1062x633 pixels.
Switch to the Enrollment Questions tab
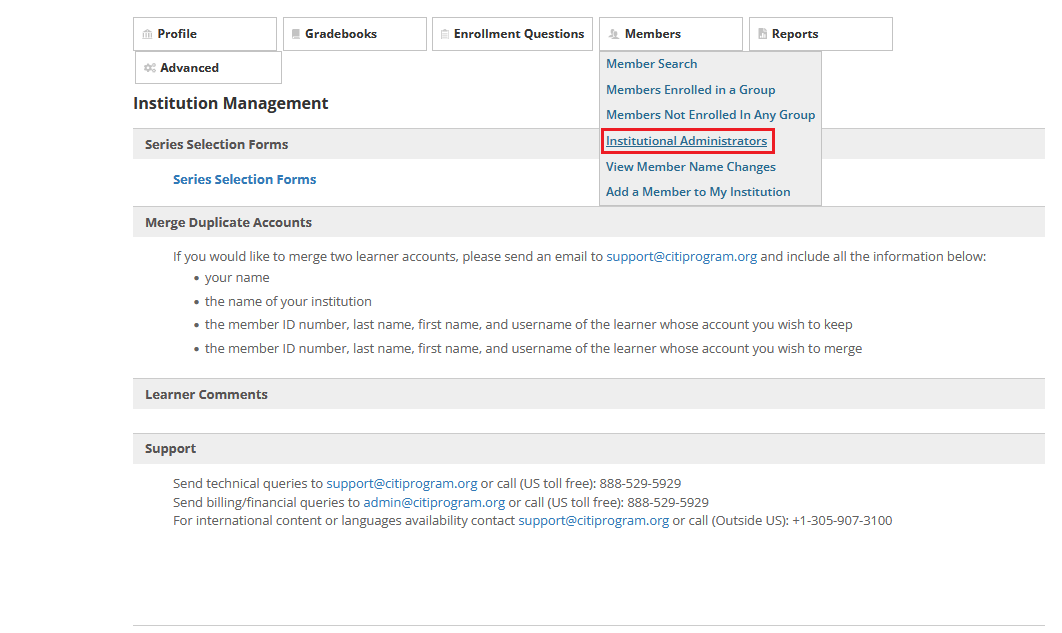(x=512, y=34)
